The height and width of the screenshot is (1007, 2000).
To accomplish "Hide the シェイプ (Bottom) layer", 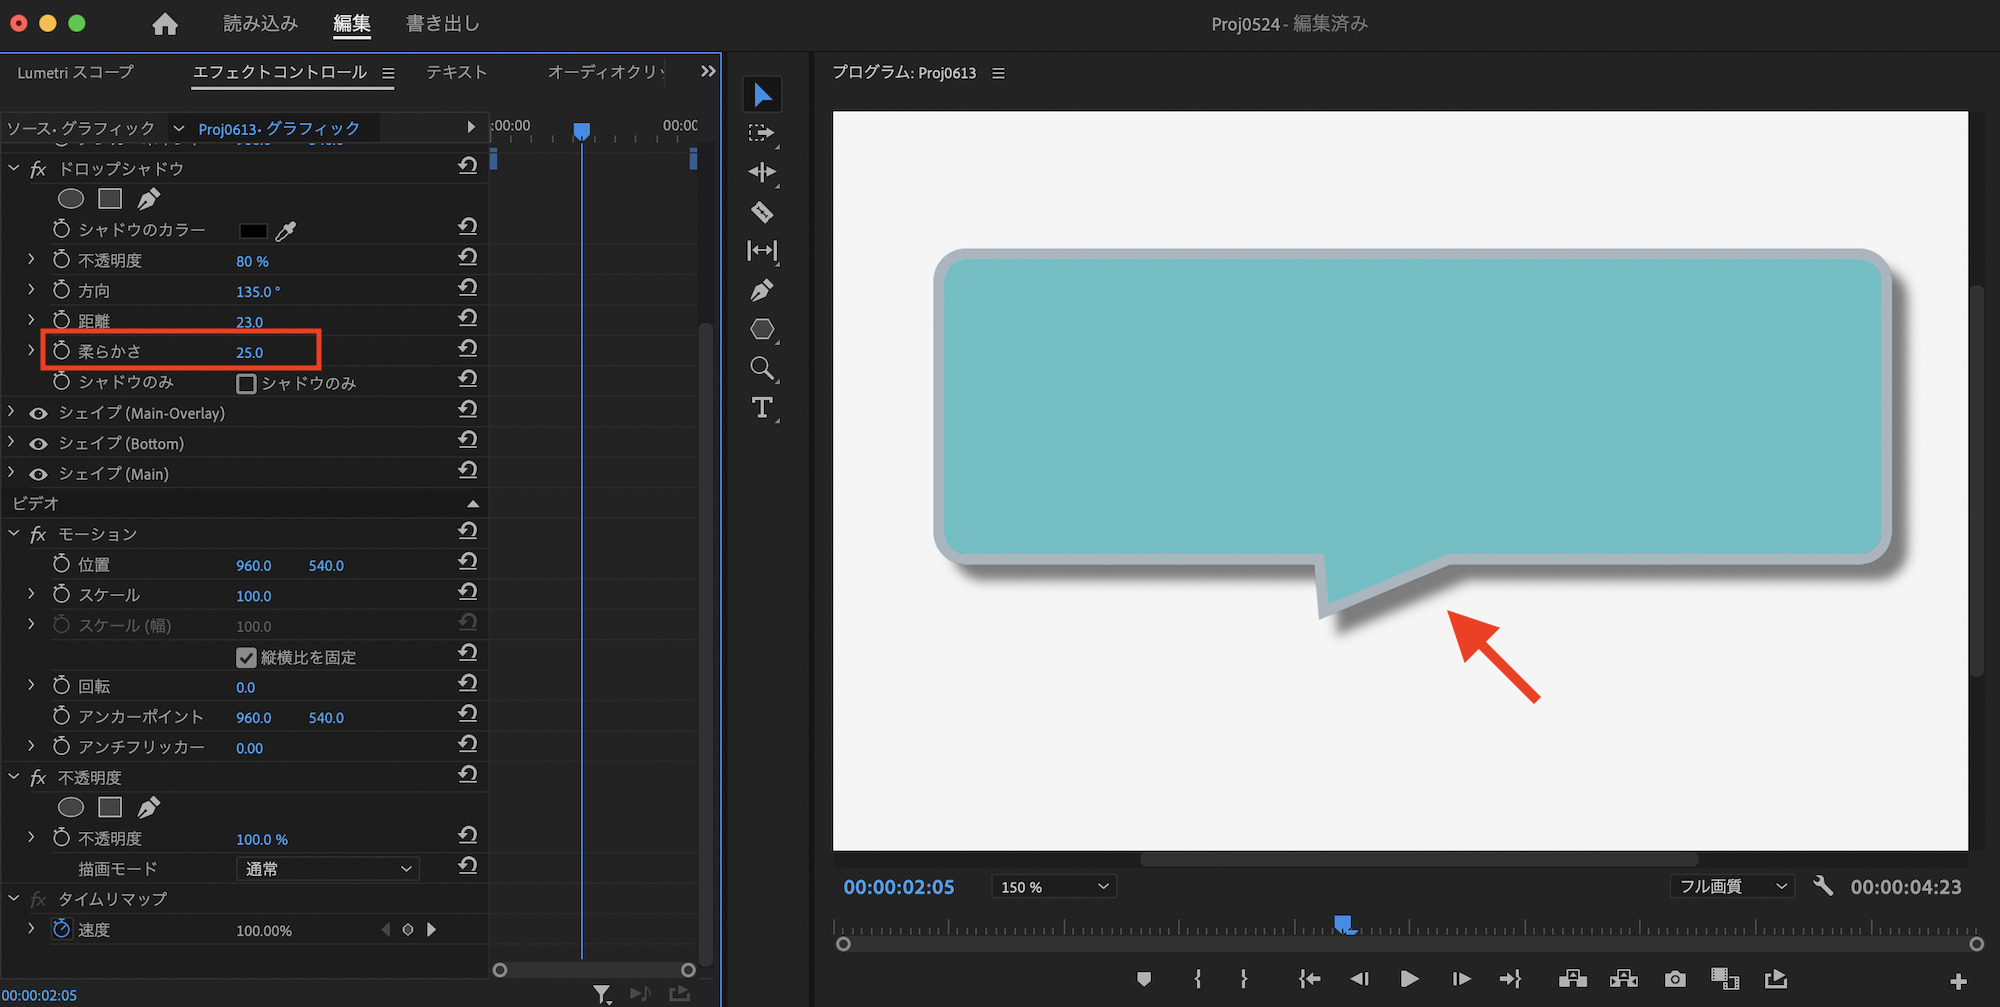I will pos(39,444).
